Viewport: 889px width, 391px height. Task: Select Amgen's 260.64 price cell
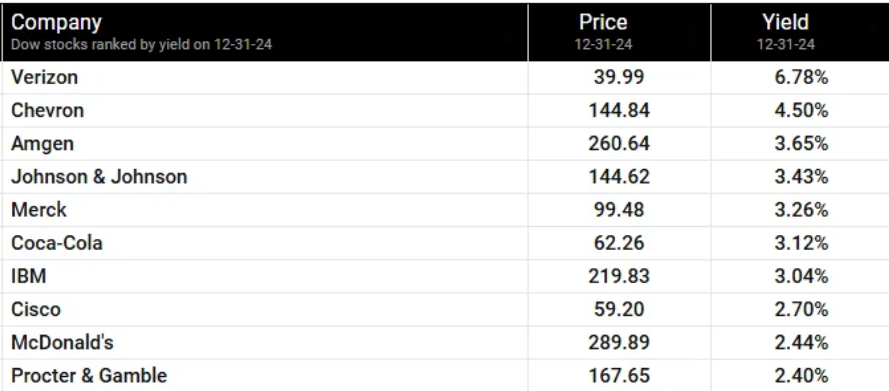click(619, 143)
